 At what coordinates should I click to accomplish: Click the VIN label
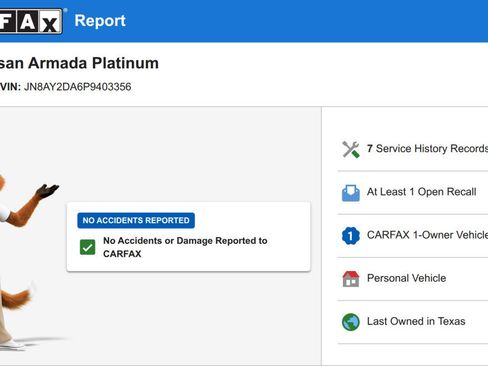pos(10,87)
